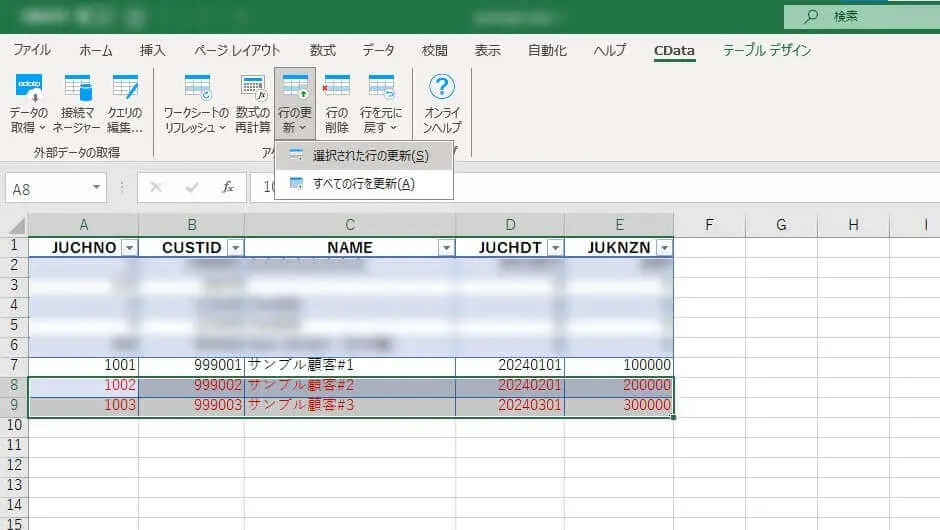Switch to the データ tab
Image resolution: width=940 pixels, height=530 pixels.
pyautogui.click(x=378, y=50)
